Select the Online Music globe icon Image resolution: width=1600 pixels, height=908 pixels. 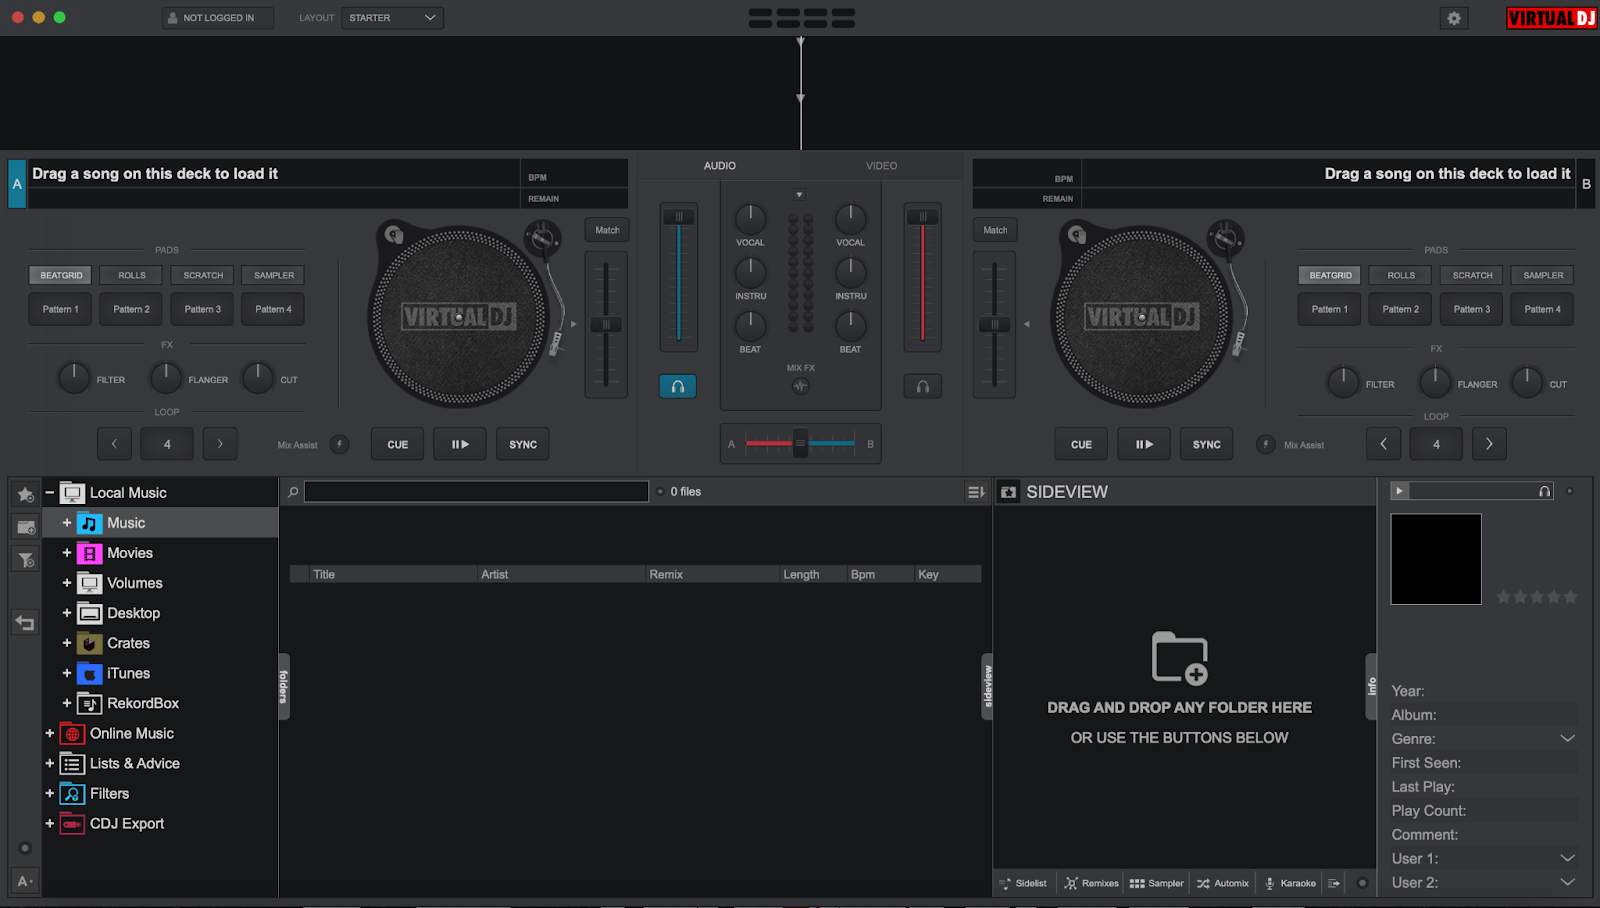coord(72,733)
